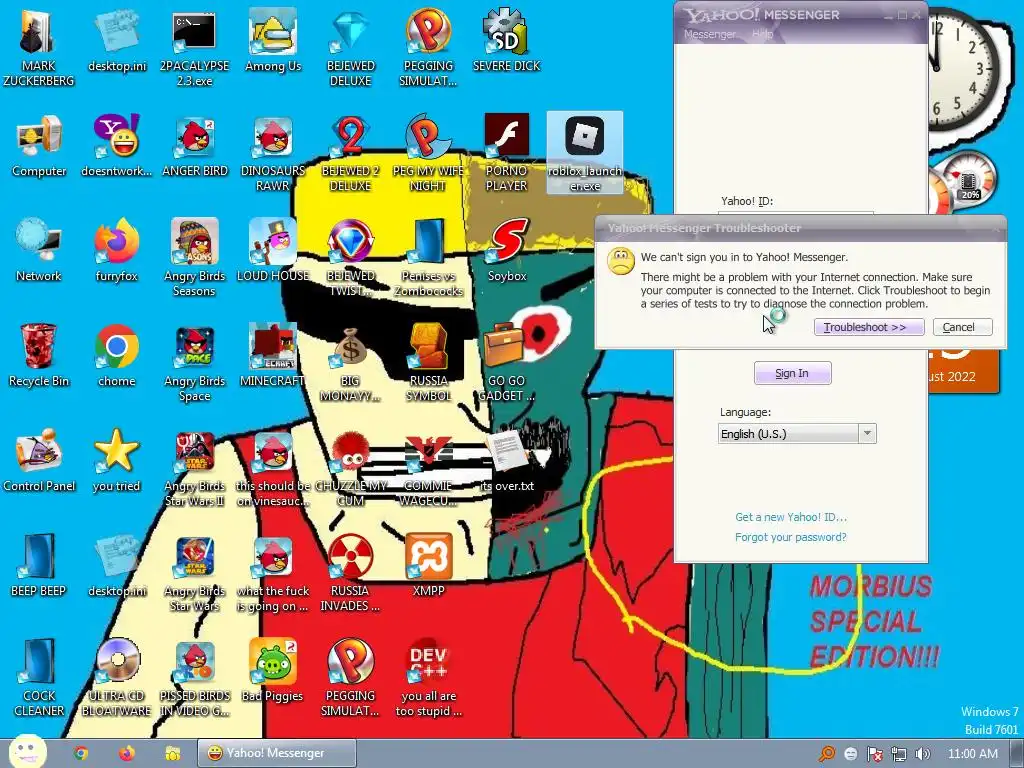Select the its over.txt file icon

[x=507, y=461]
